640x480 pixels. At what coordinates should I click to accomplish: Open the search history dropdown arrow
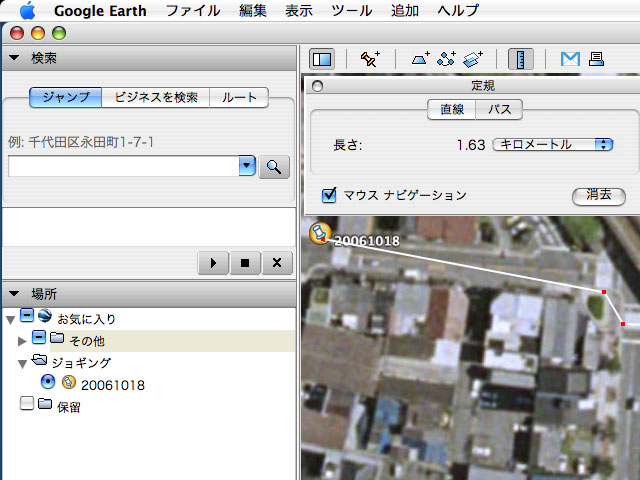pyautogui.click(x=247, y=166)
